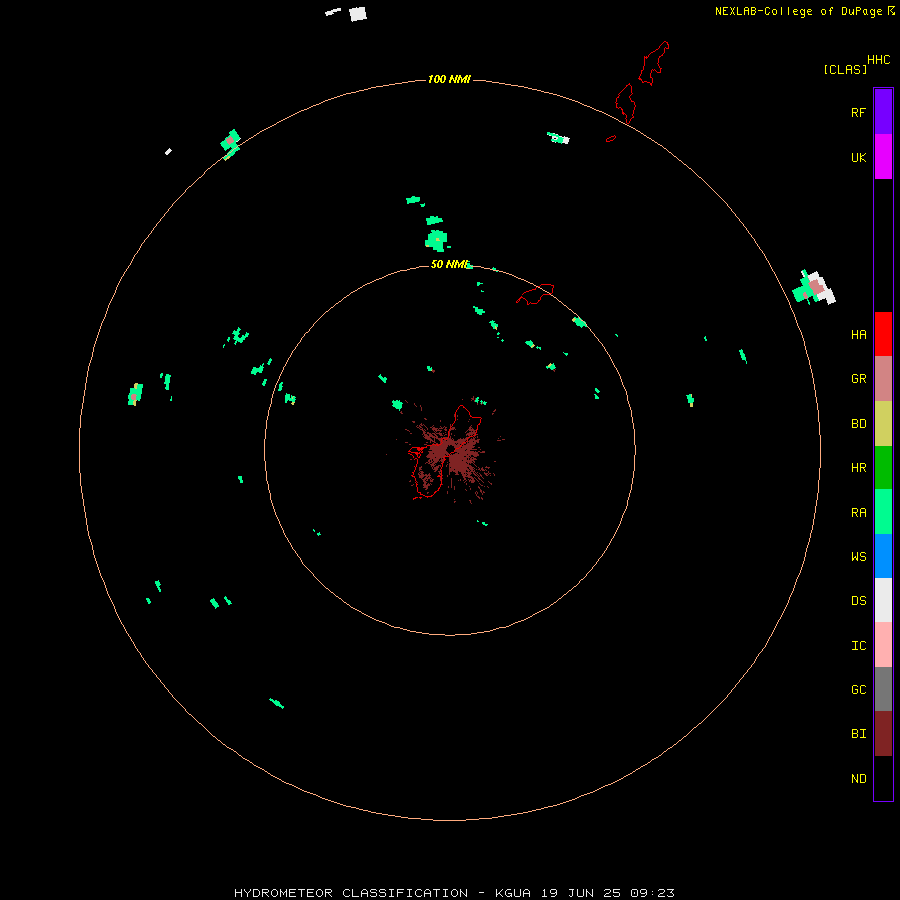Image resolution: width=900 pixels, height=900 pixels.
Task: Click the GR legend label
Action: 858,379
